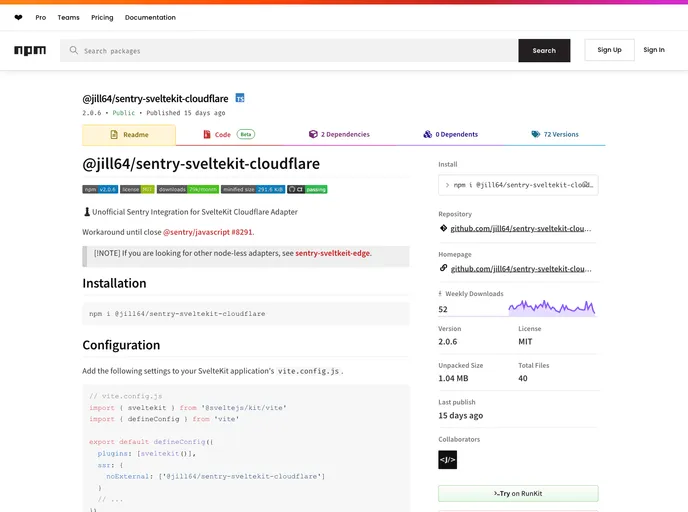Go to Pricing page
Screen dimensions: 688x512
click(x=102, y=18)
